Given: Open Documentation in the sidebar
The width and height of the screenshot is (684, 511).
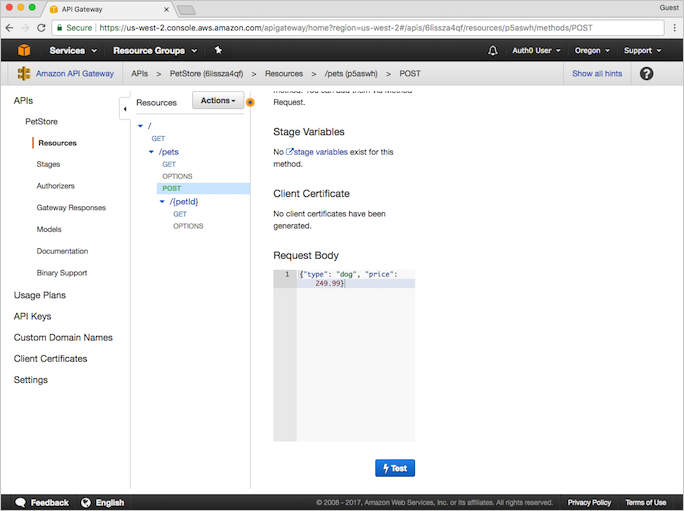Looking at the screenshot, I should point(62,251).
